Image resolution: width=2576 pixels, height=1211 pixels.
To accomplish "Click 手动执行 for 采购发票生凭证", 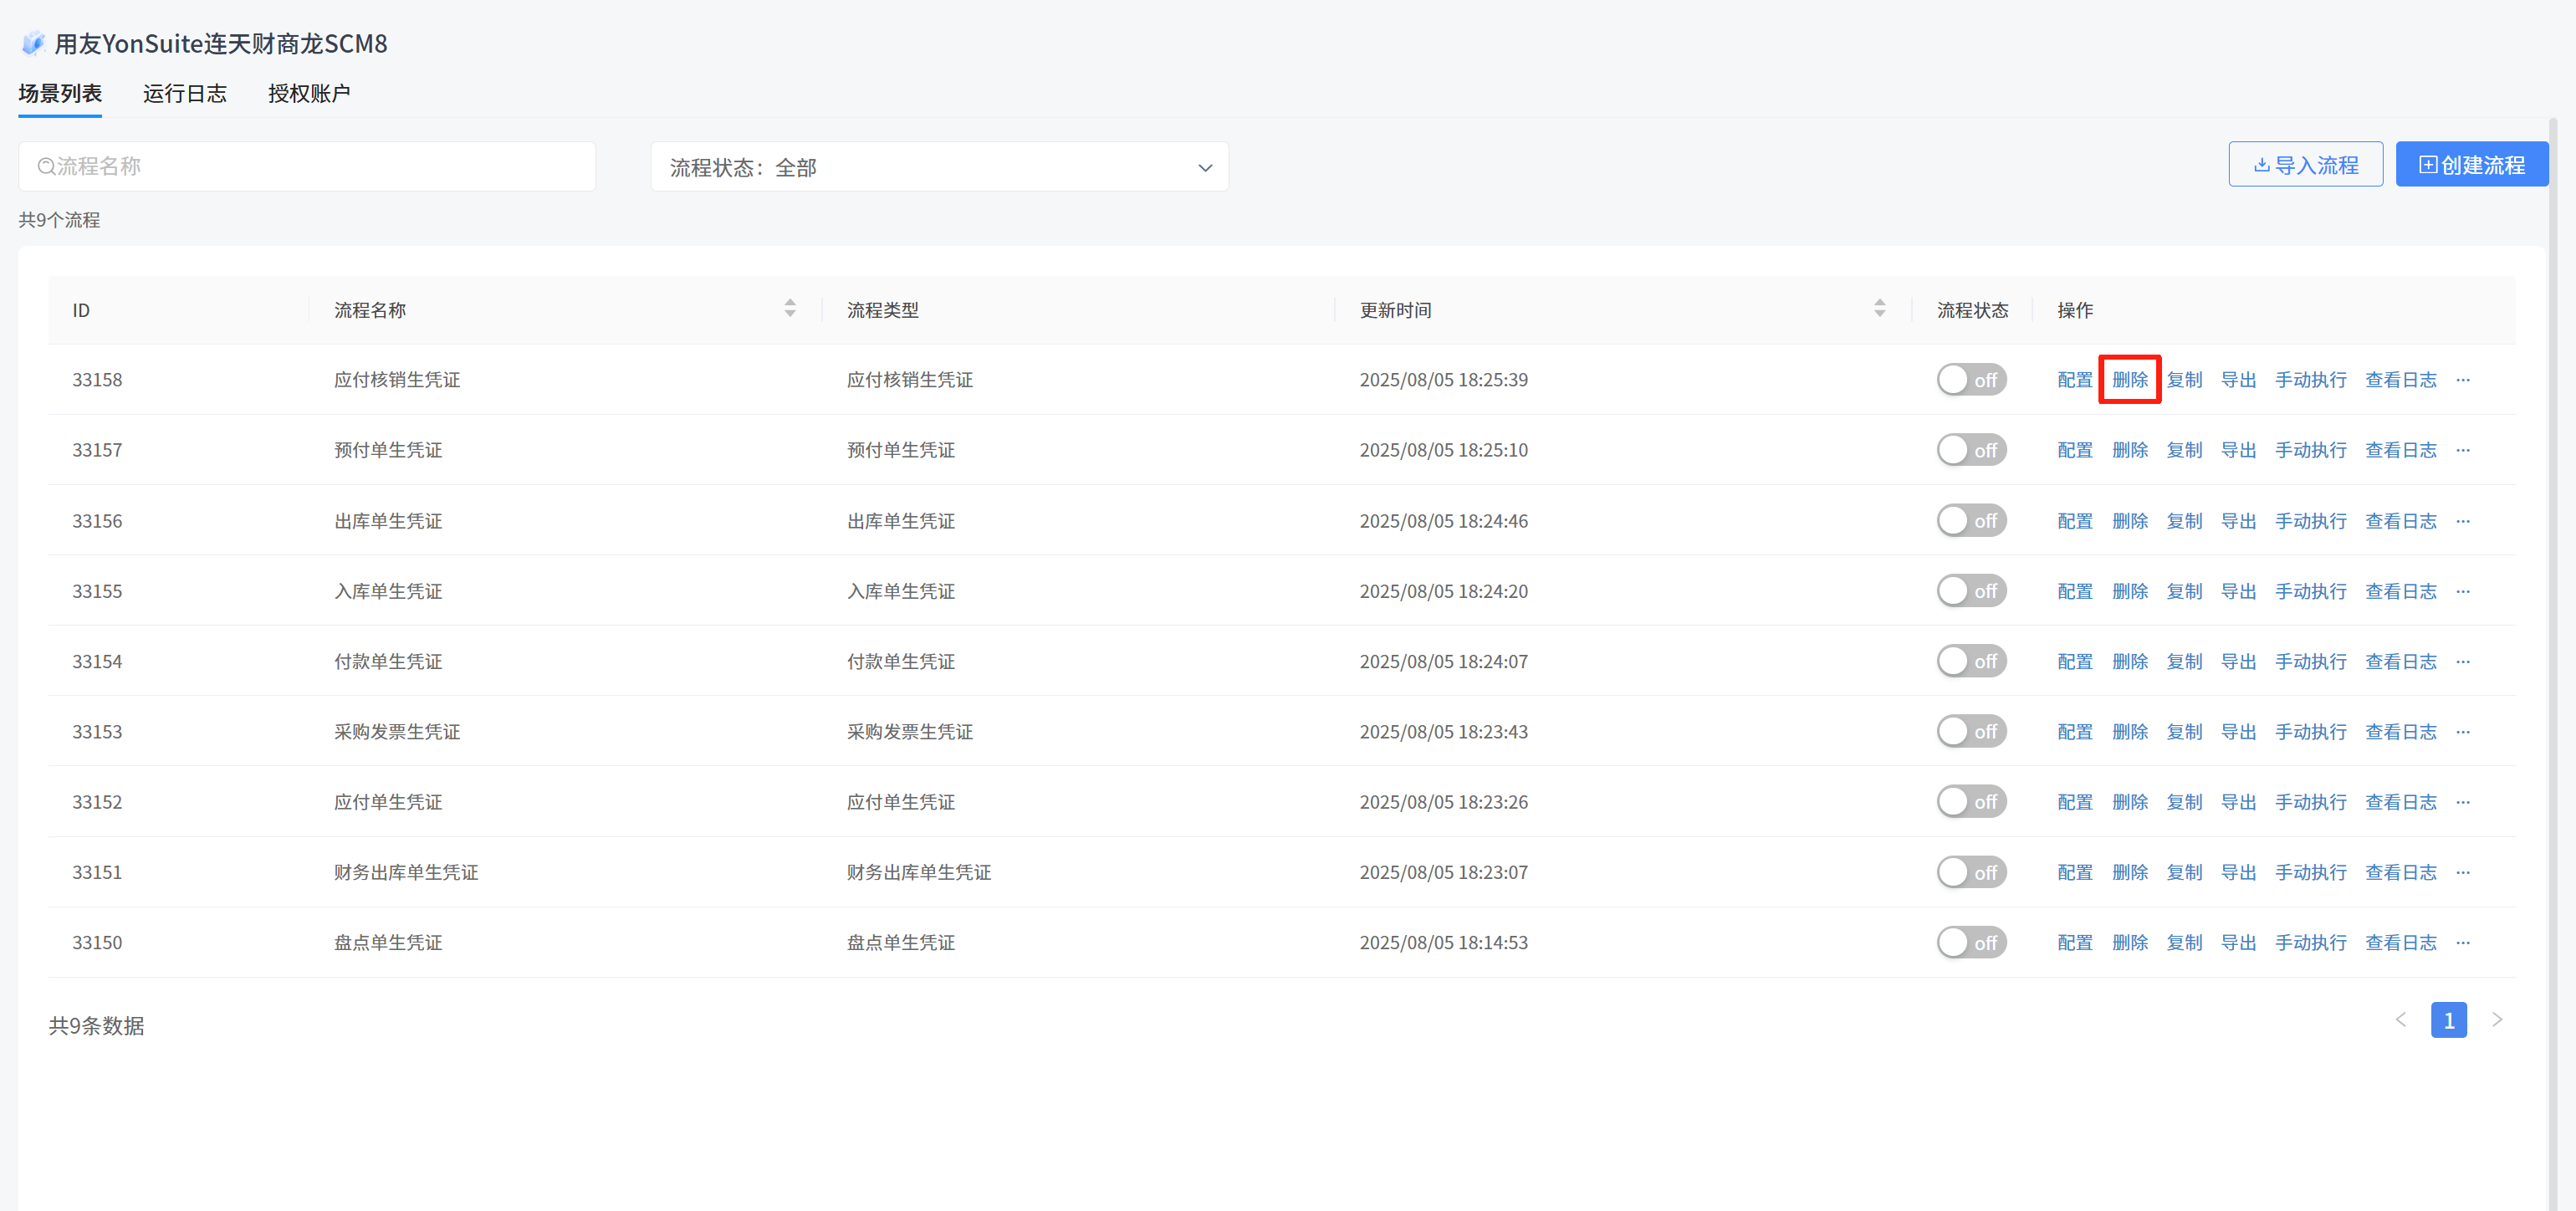I will pyautogui.click(x=2310, y=732).
